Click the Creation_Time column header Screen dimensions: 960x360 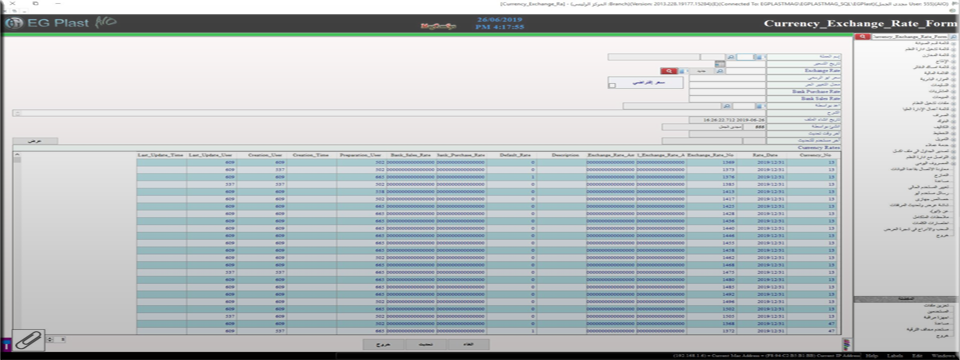(x=311, y=156)
